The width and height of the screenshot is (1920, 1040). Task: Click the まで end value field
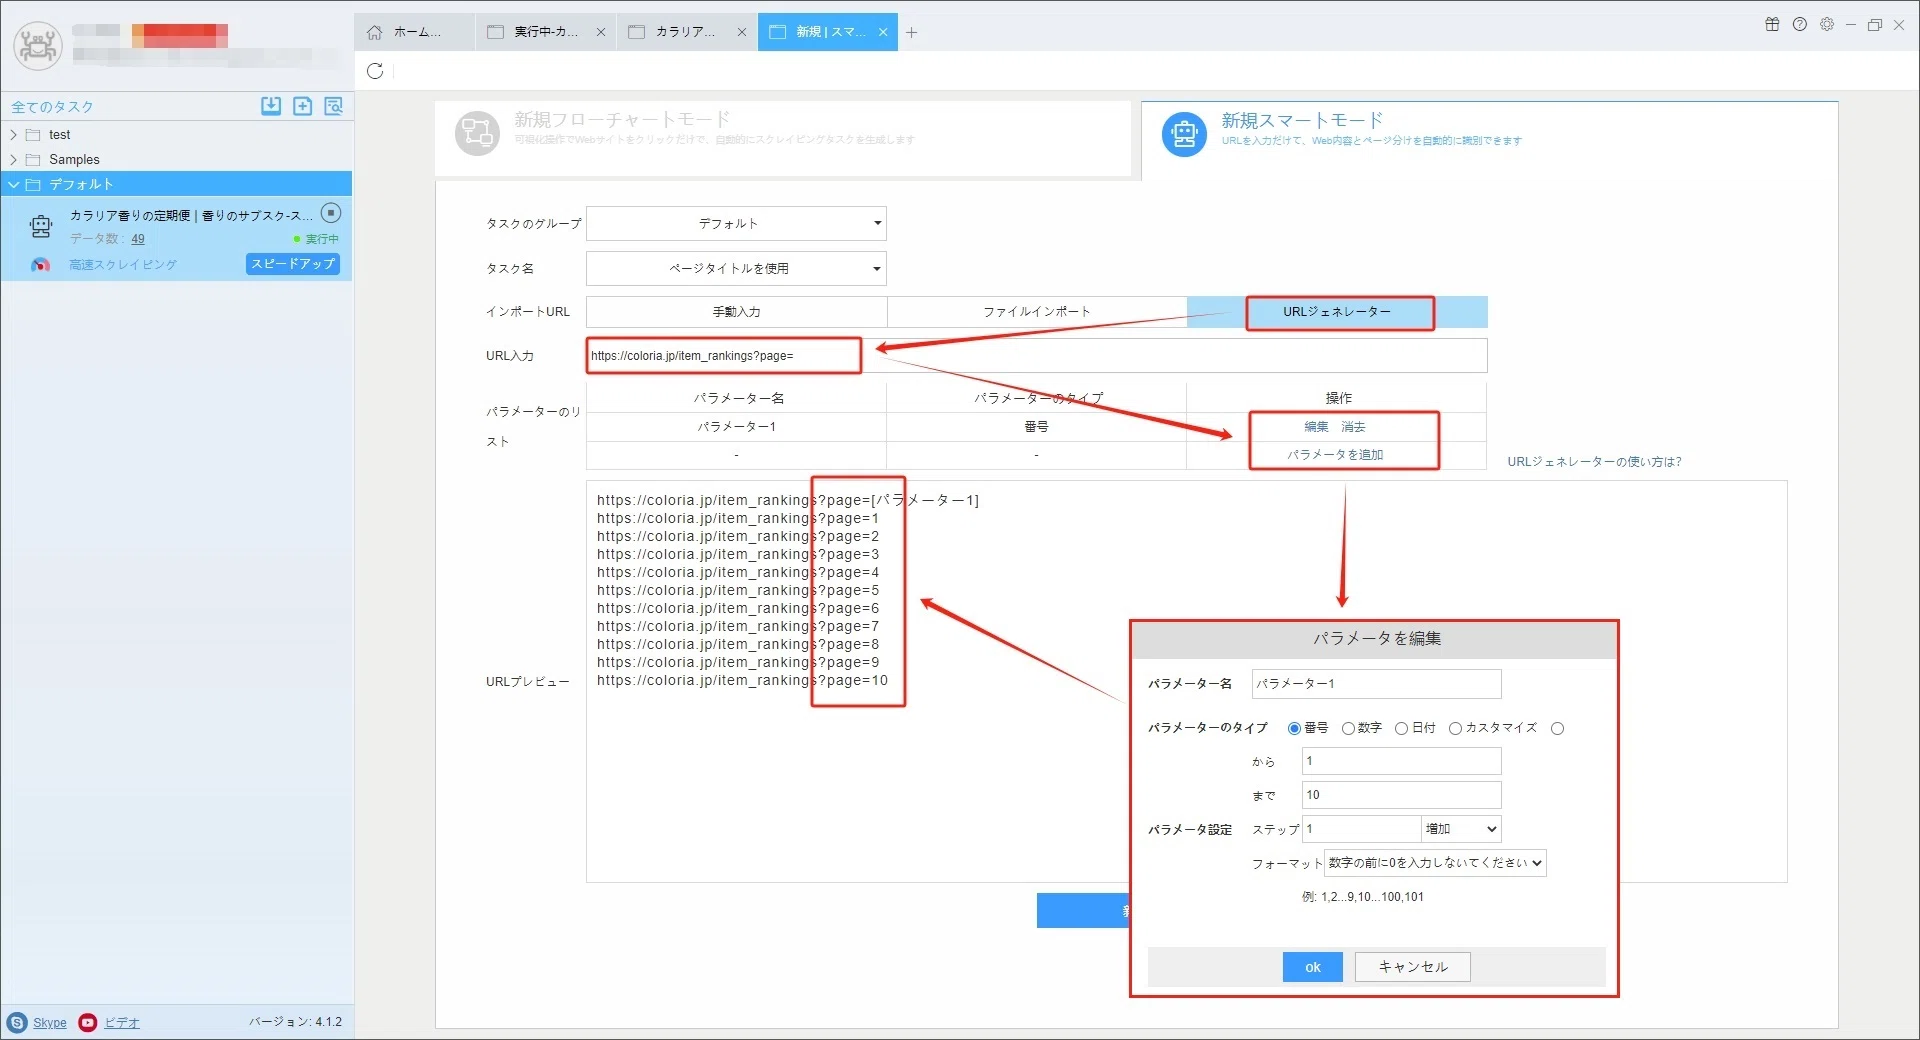pos(1402,795)
